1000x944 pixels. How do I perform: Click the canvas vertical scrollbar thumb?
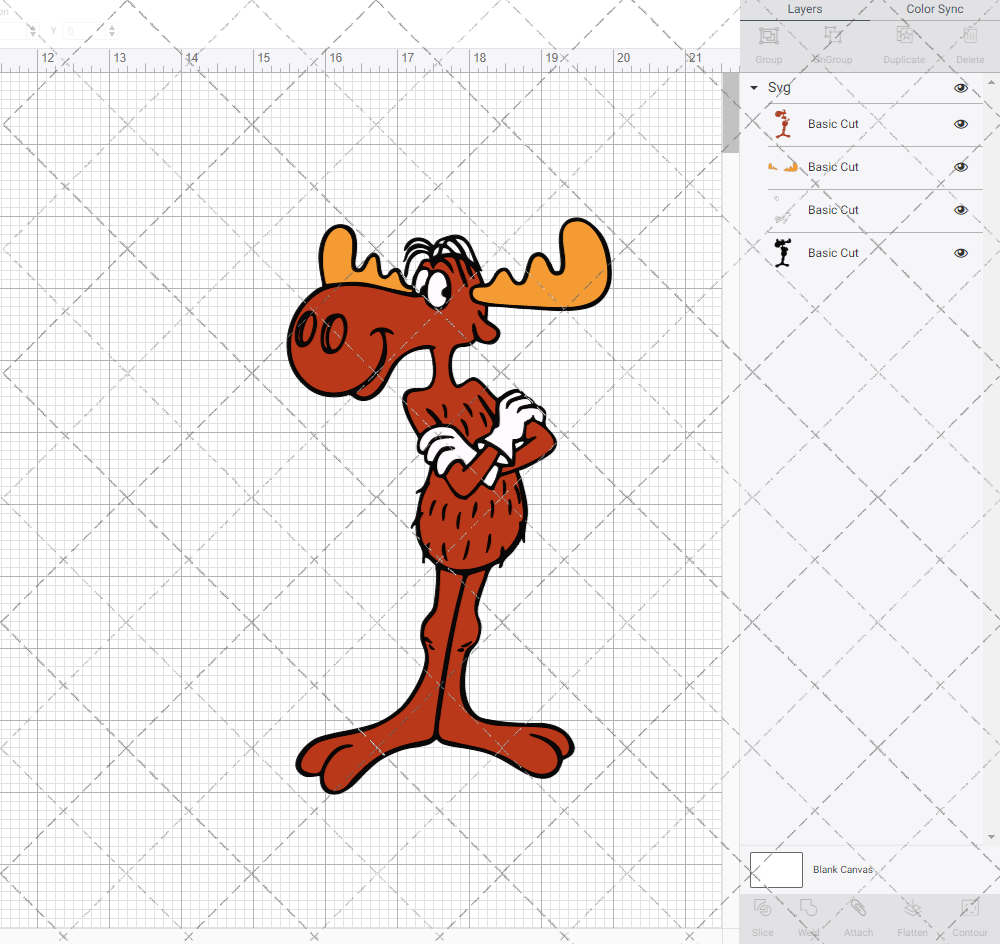[x=730, y=112]
